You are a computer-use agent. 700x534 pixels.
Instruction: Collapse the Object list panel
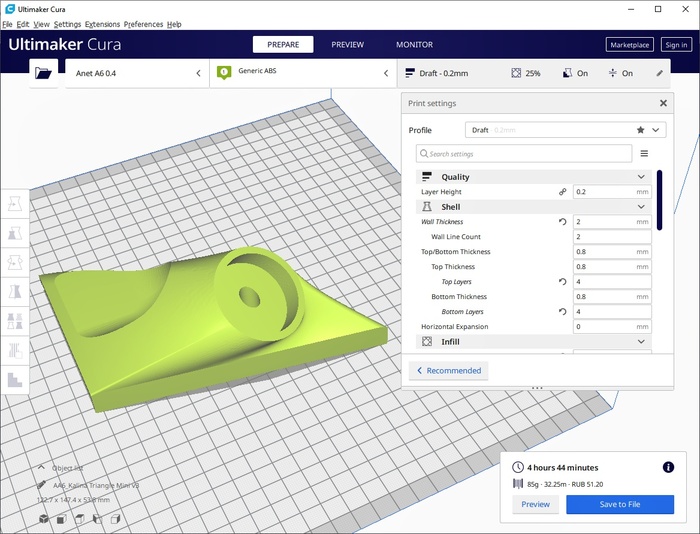click(43, 467)
